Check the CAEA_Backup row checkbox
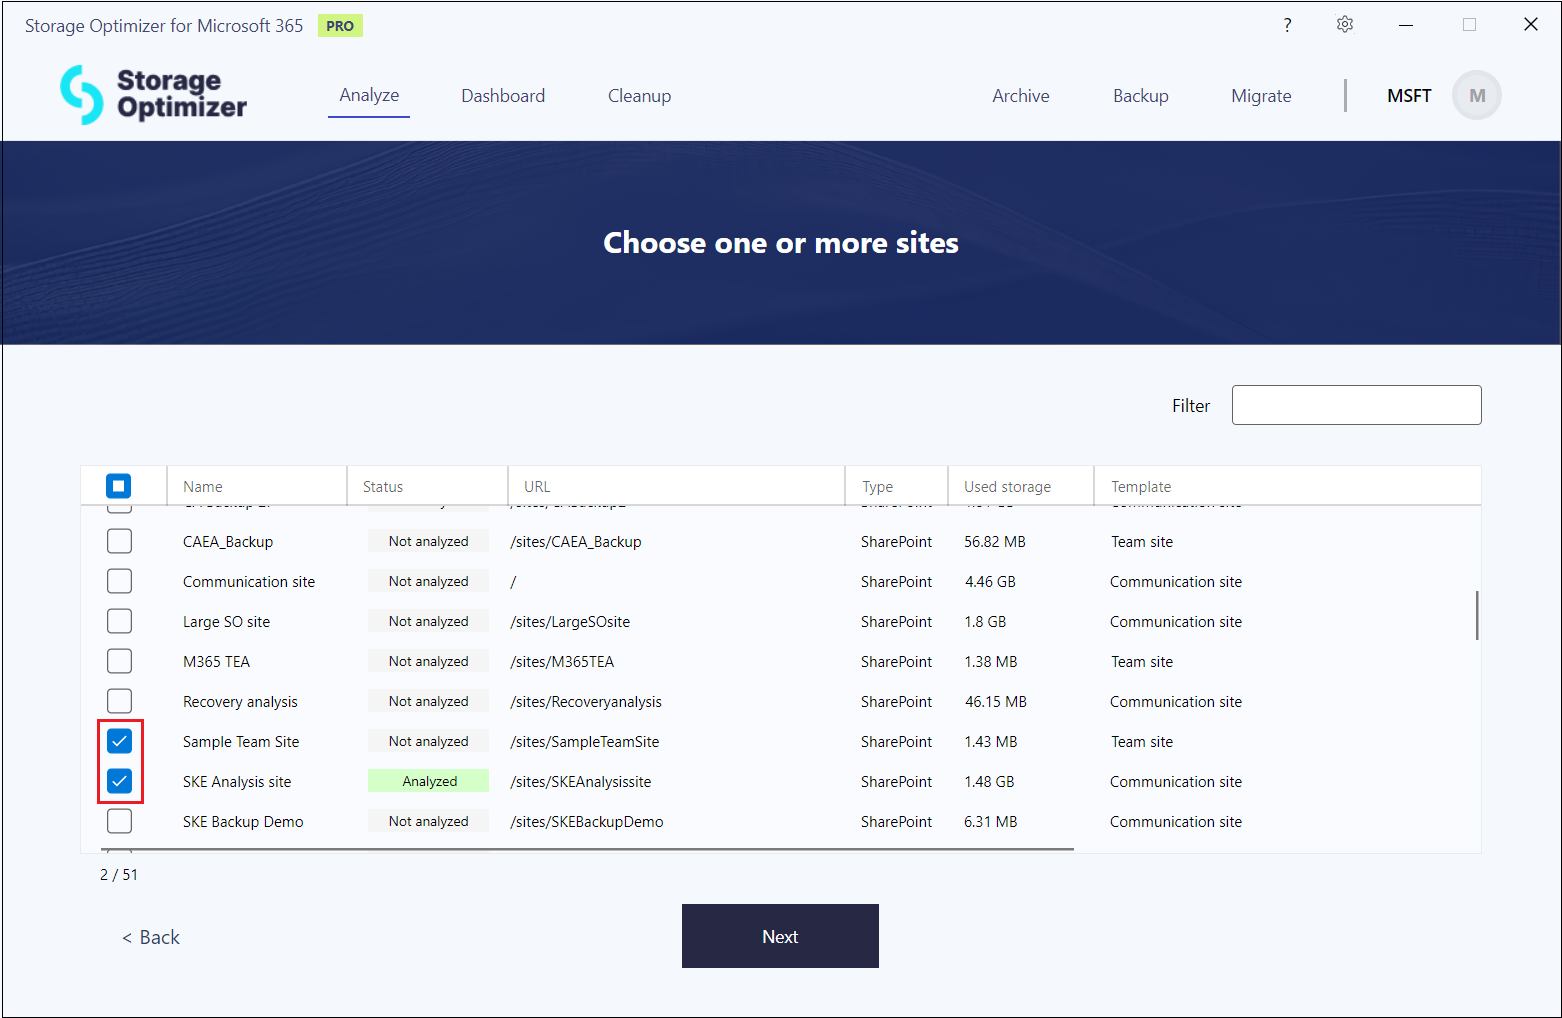The width and height of the screenshot is (1562, 1018). pyautogui.click(x=119, y=541)
